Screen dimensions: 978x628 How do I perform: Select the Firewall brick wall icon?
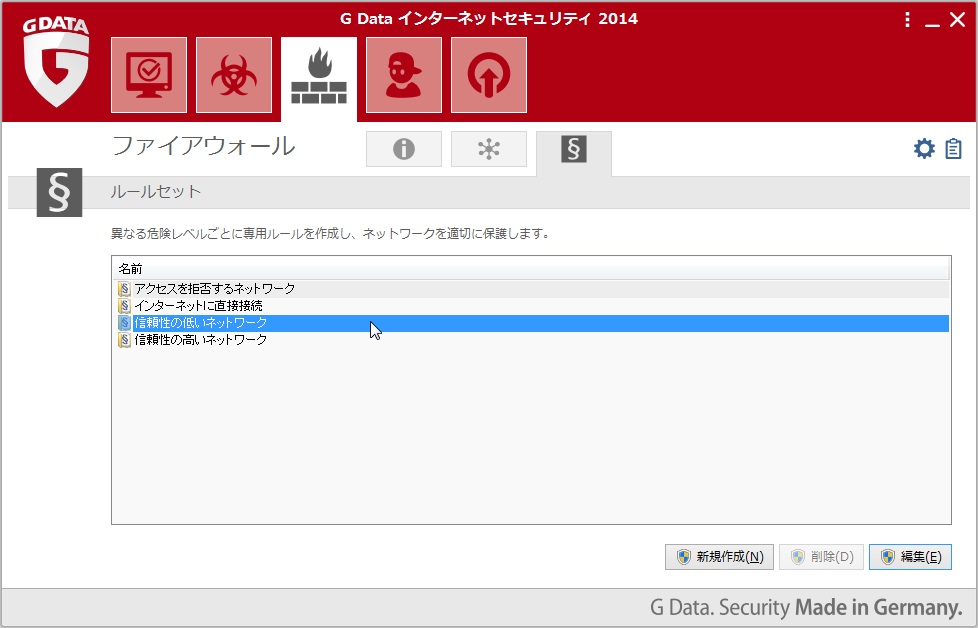pyautogui.click(x=319, y=77)
